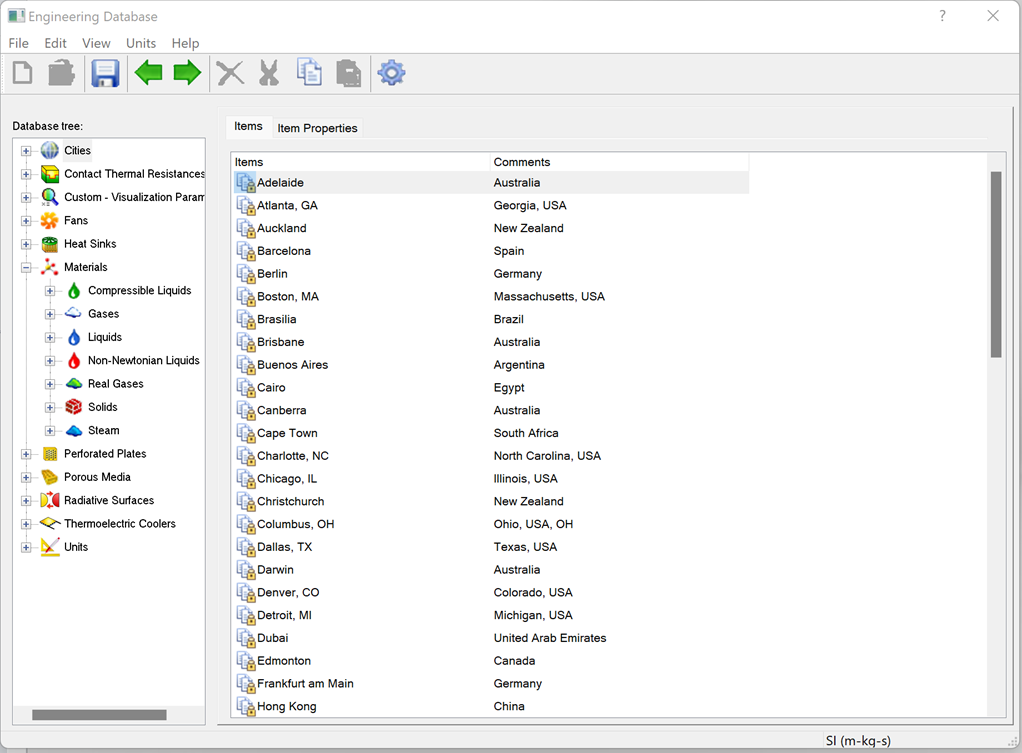Click the Cut scissors icon

(269, 73)
